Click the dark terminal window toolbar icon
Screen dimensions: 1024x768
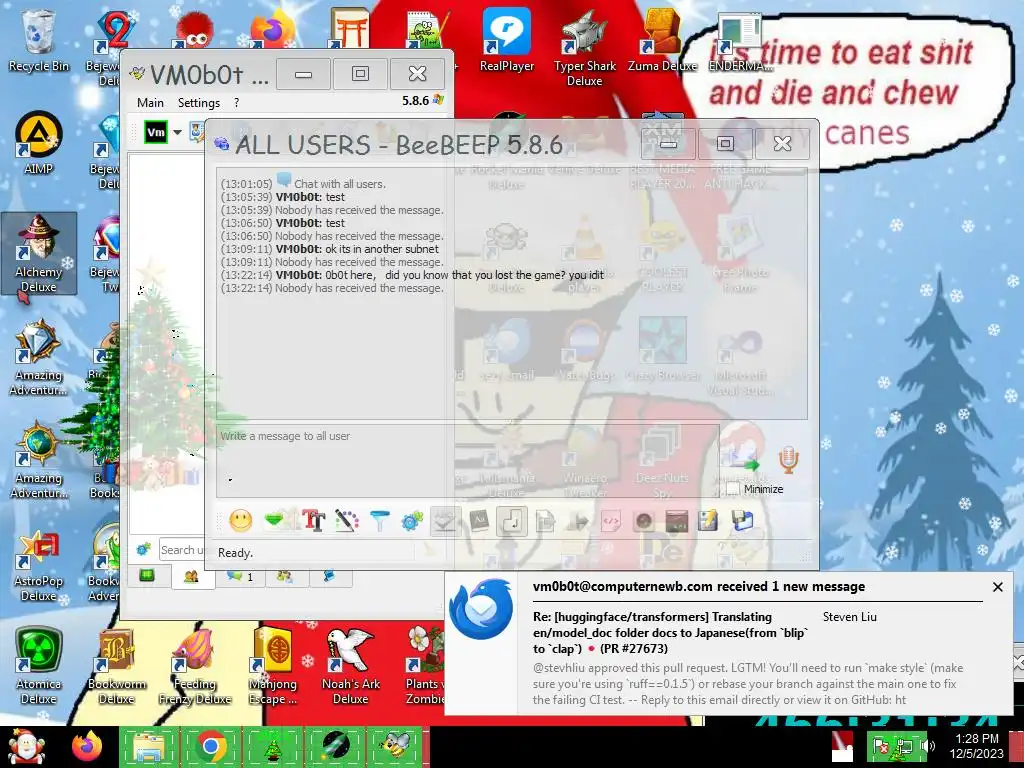pos(677,521)
